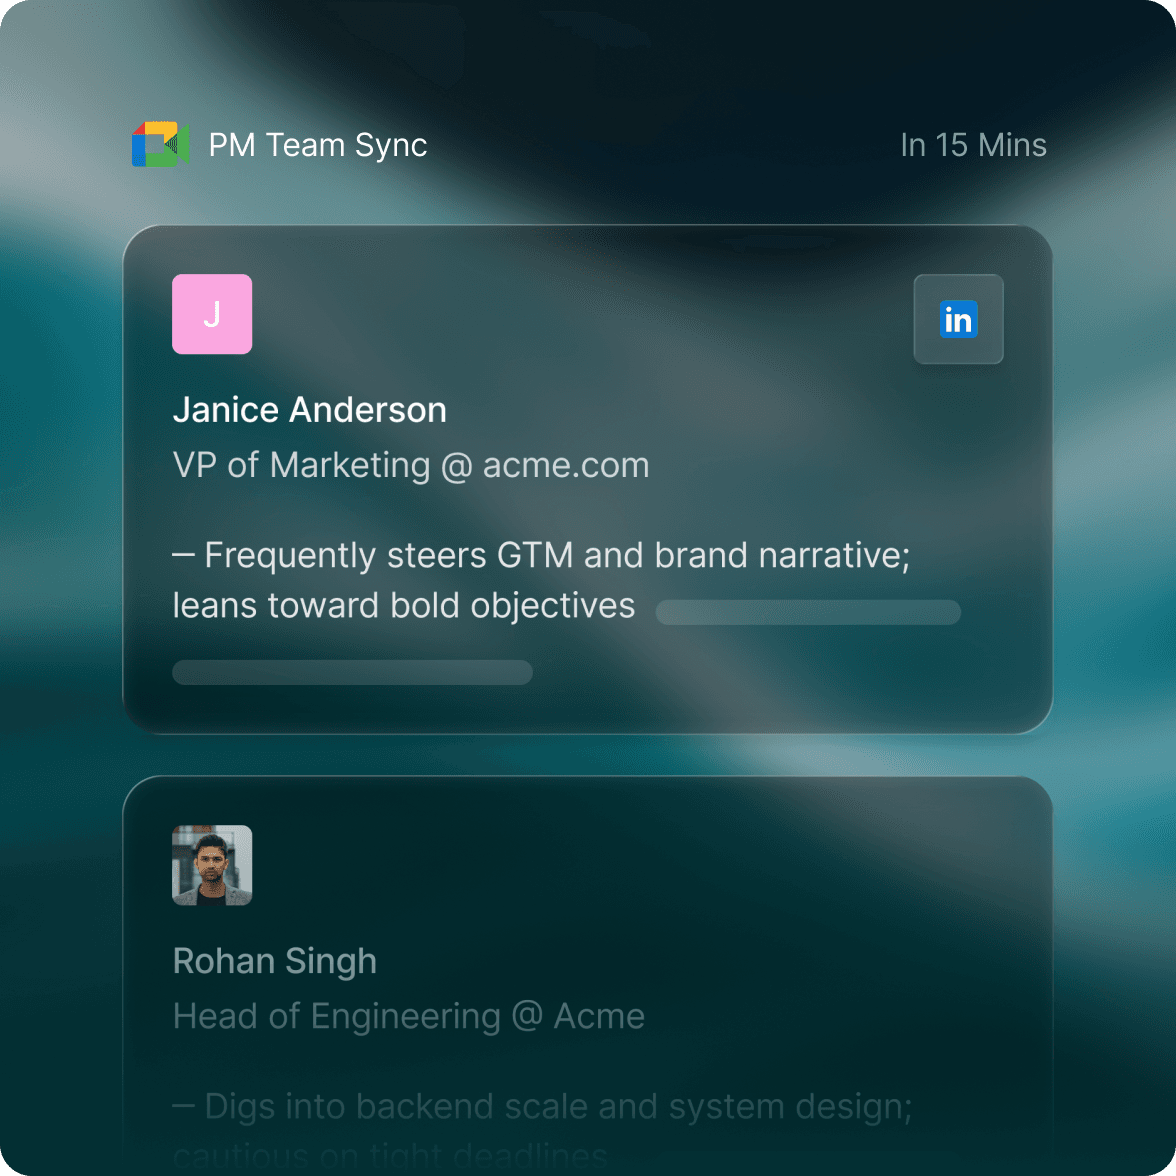Click the In 15 Mins time label
Screen dimensions: 1176x1176
[973, 145]
